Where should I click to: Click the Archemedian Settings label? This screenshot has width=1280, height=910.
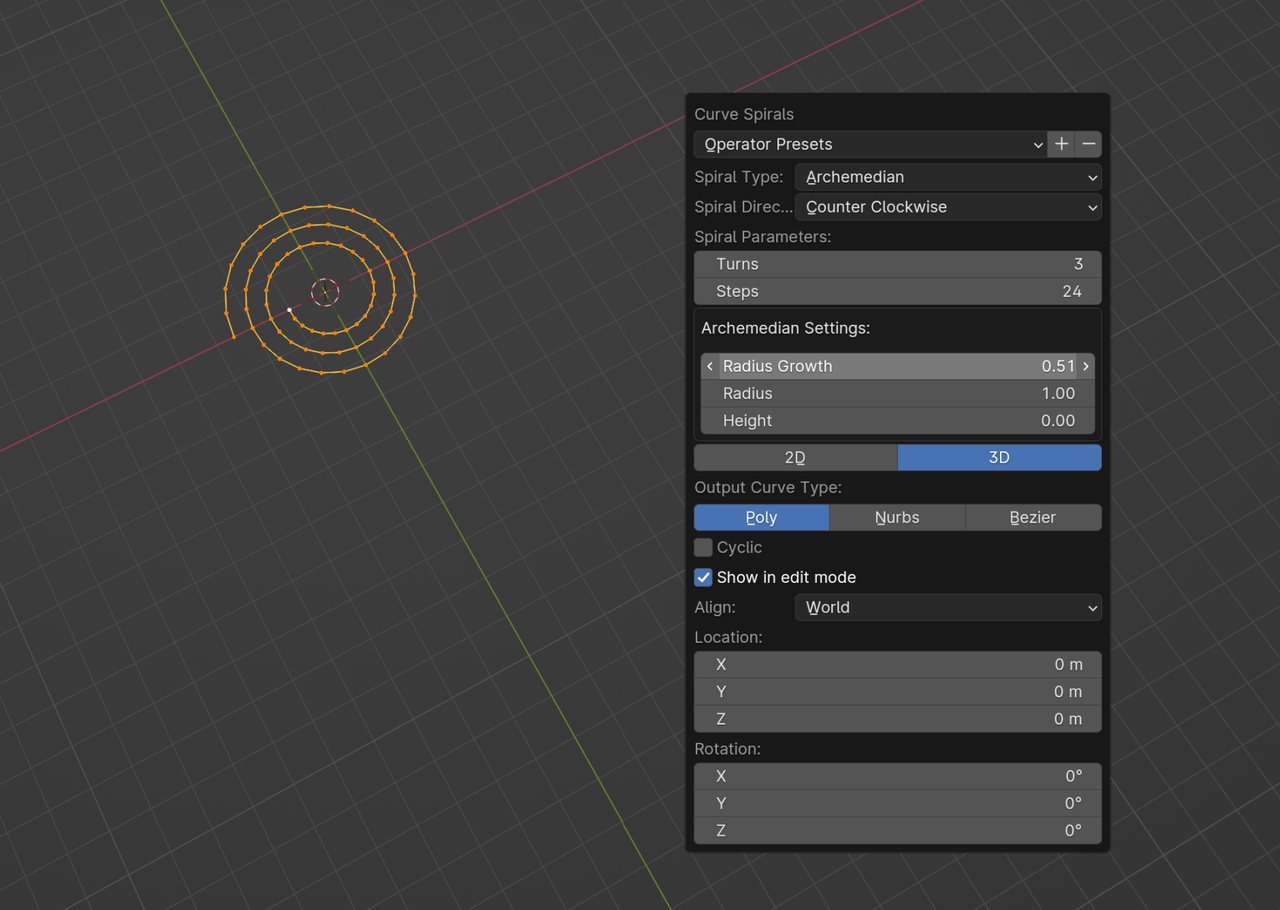(x=786, y=328)
